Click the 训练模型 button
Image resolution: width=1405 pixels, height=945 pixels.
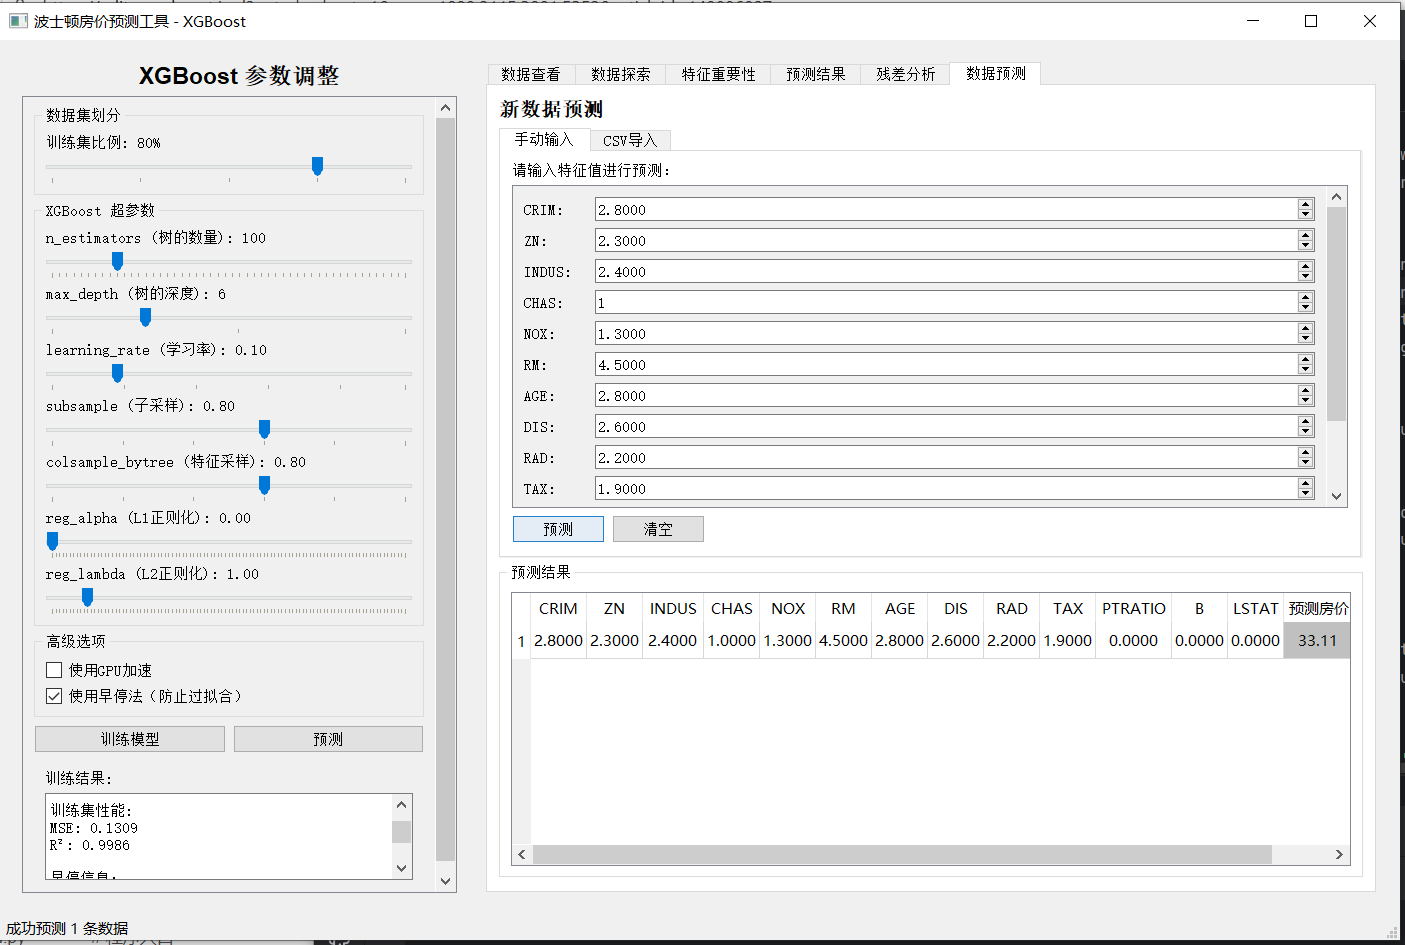click(130, 739)
